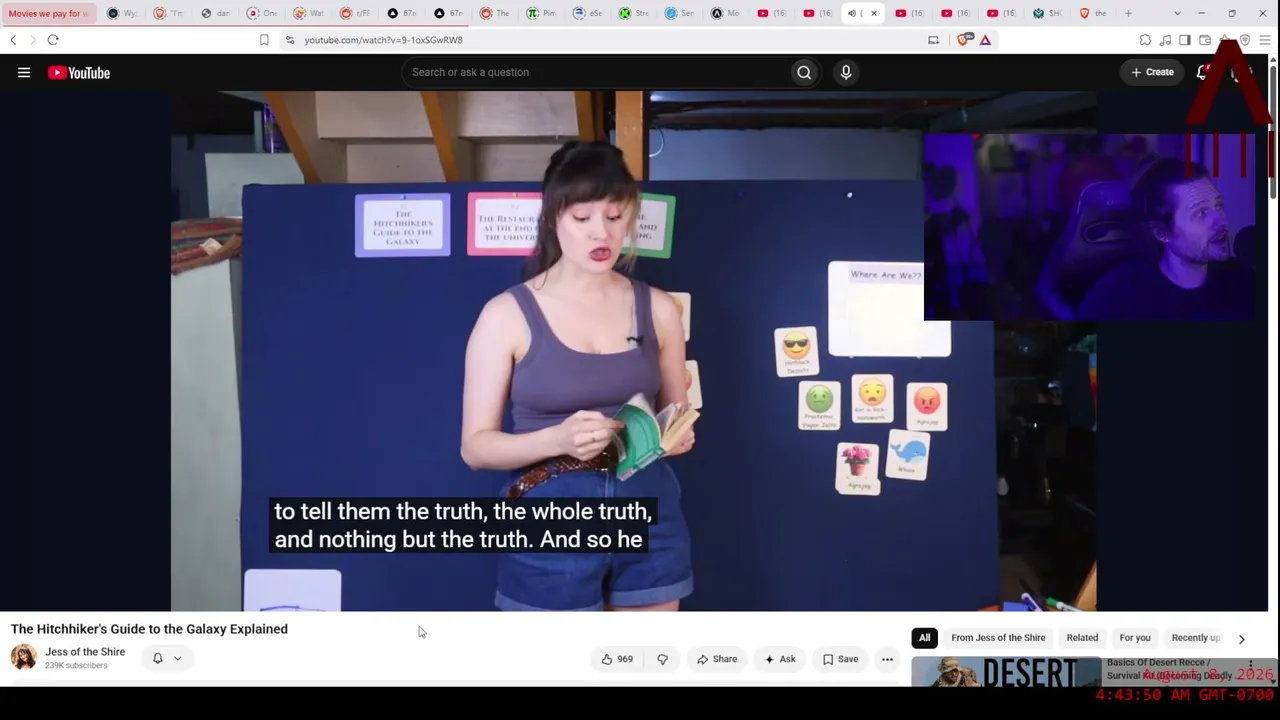Viewport: 1280px width, 720px height.
Task: Click the browser address bar URL
Action: 383,40
